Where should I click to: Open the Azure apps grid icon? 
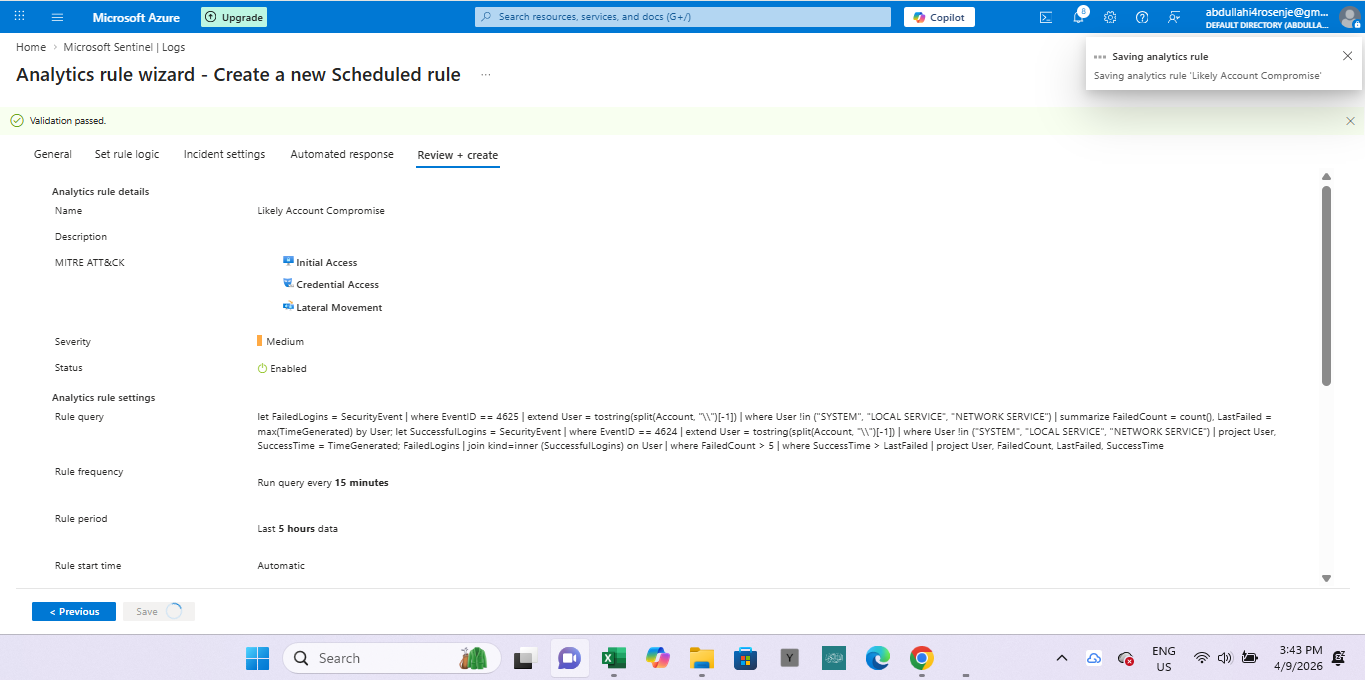coord(19,17)
